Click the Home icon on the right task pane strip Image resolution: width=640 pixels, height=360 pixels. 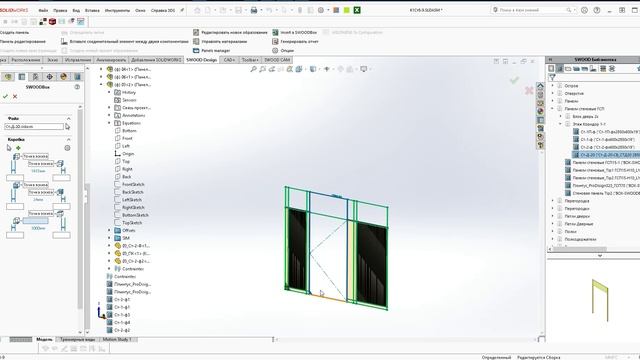coord(540,86)
